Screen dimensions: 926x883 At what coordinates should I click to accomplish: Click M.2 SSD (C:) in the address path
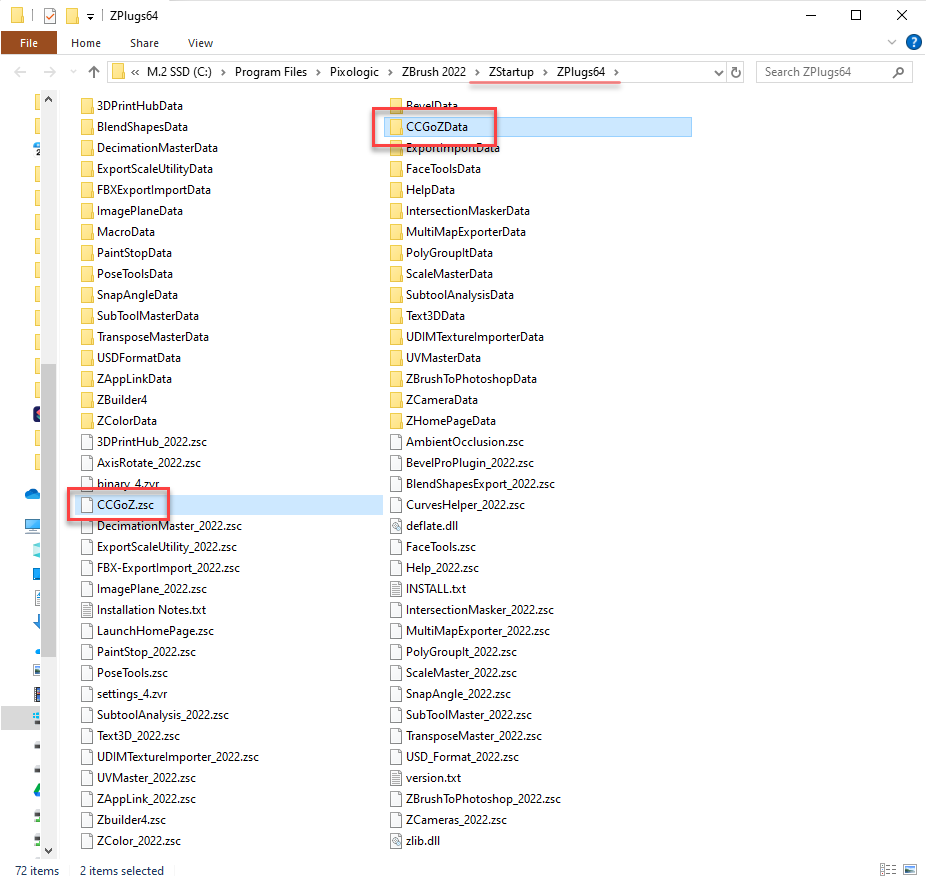179,72
